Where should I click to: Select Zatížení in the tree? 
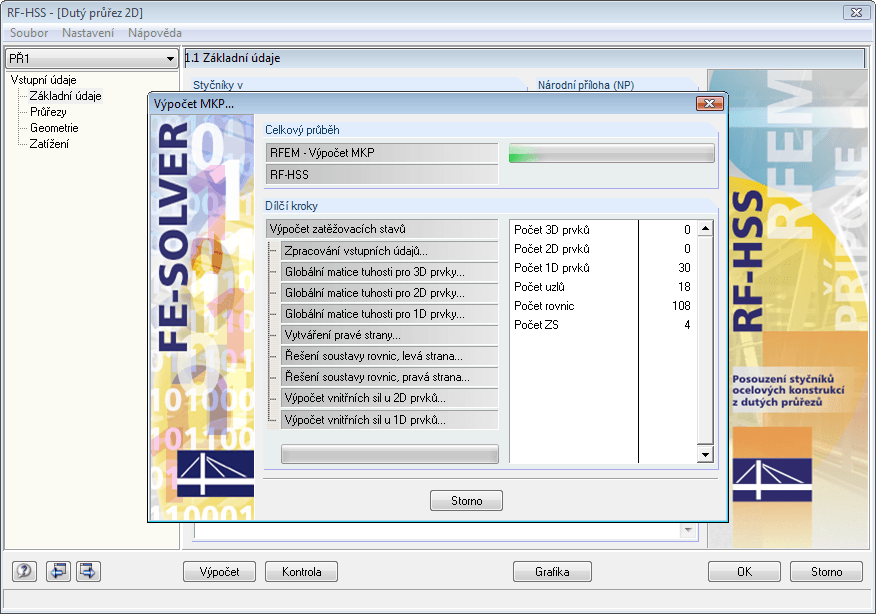49,144
